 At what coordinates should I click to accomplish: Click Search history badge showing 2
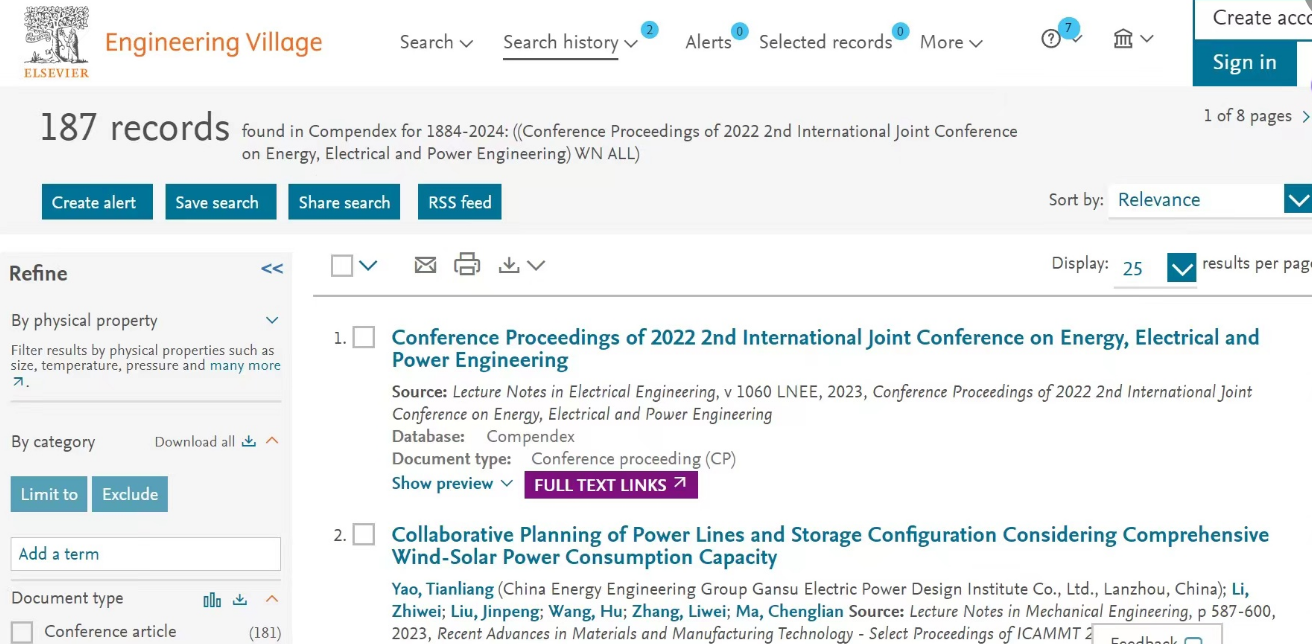(x=649, y=30)
